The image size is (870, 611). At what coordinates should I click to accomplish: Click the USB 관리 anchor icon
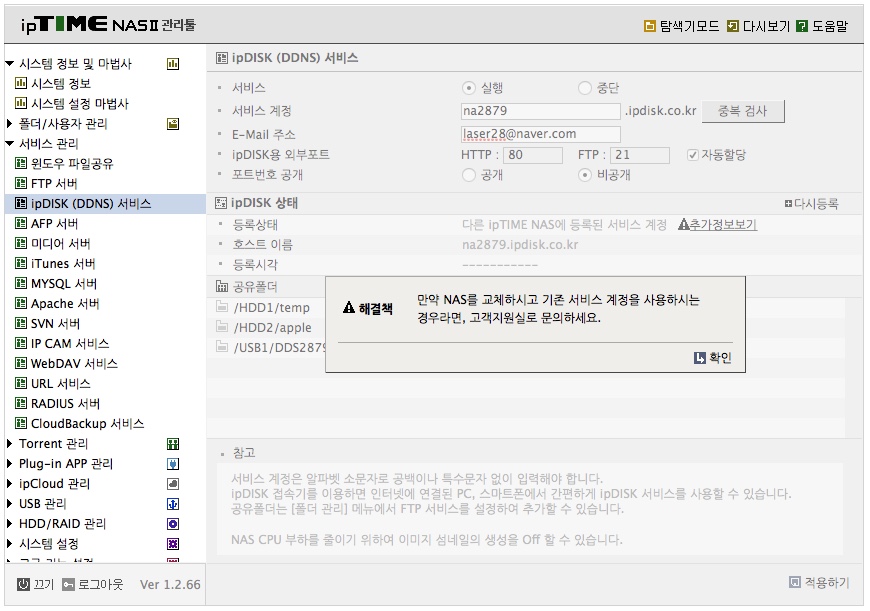click(x=173, y=504)
